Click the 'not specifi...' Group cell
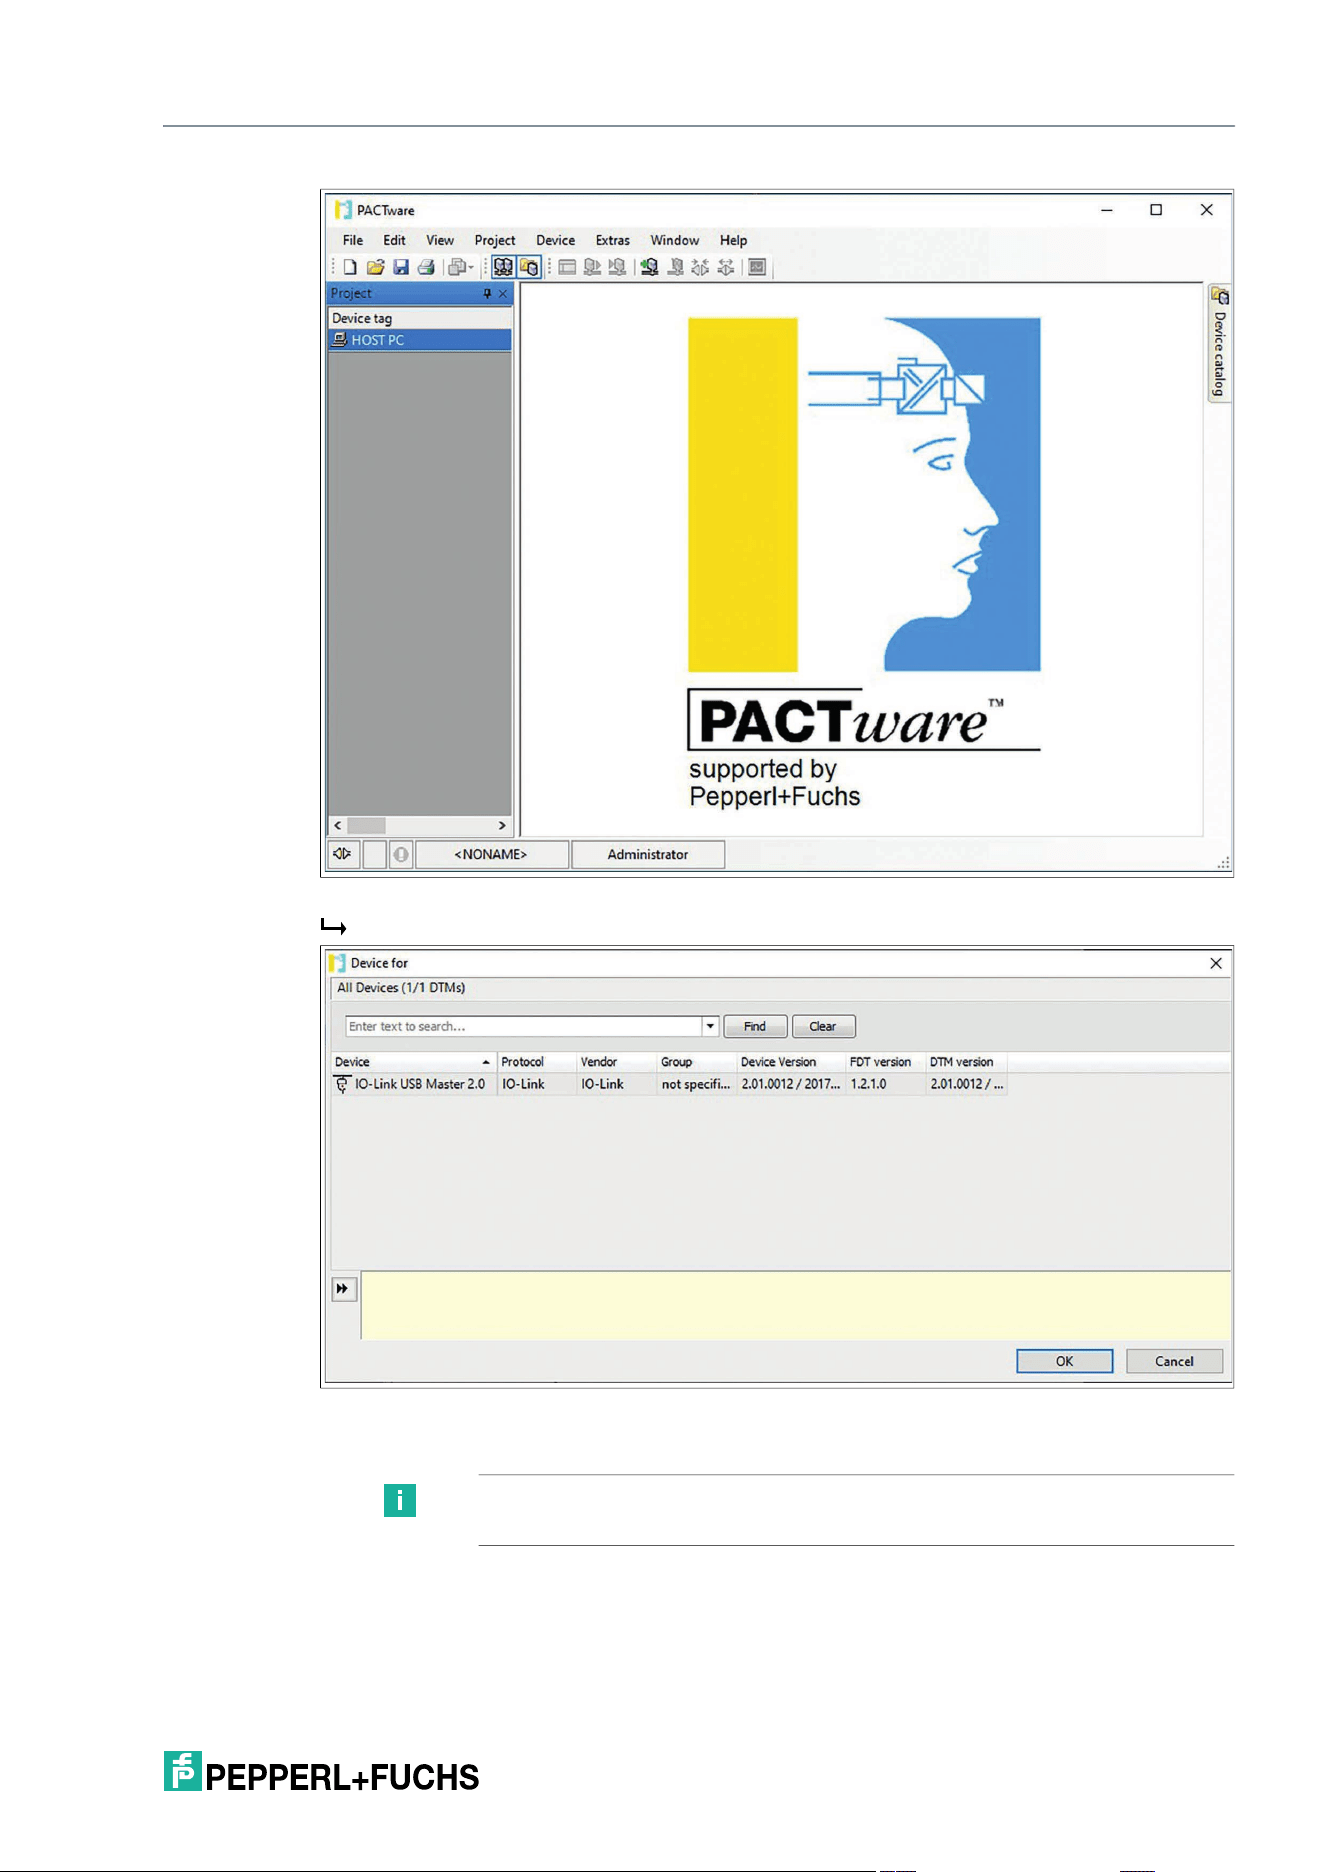The height and width of the screenshot is (1872, 1324). (696, 1084)
